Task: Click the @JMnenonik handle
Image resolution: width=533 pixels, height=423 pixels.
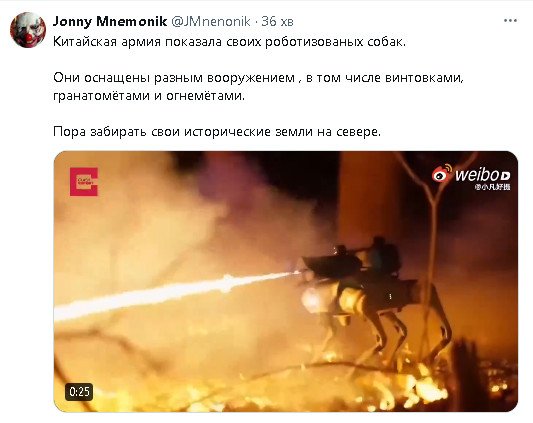Action: [211, 21]
